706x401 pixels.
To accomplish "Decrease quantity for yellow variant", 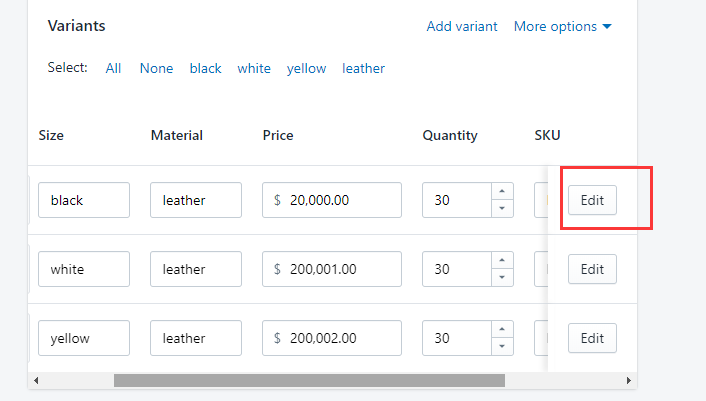I will [500, 346].
